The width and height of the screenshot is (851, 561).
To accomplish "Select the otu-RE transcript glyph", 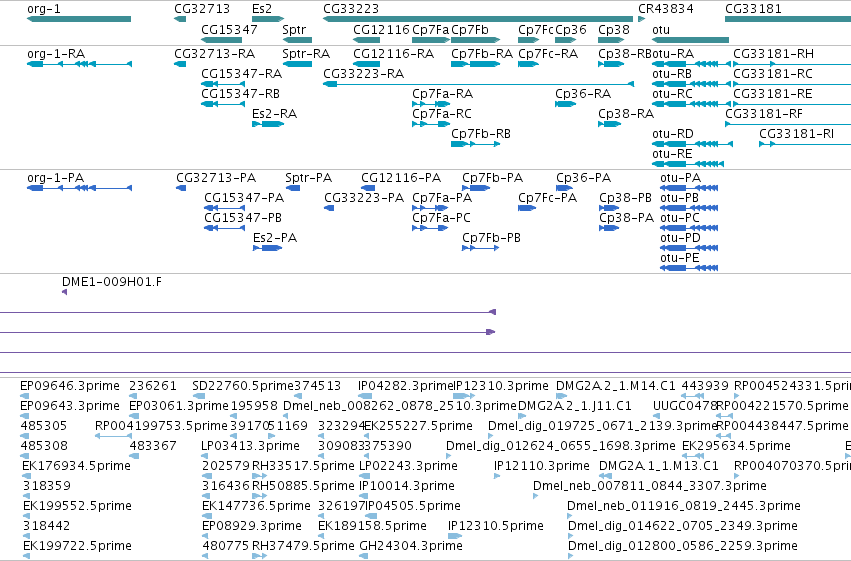I will point(688,164).
